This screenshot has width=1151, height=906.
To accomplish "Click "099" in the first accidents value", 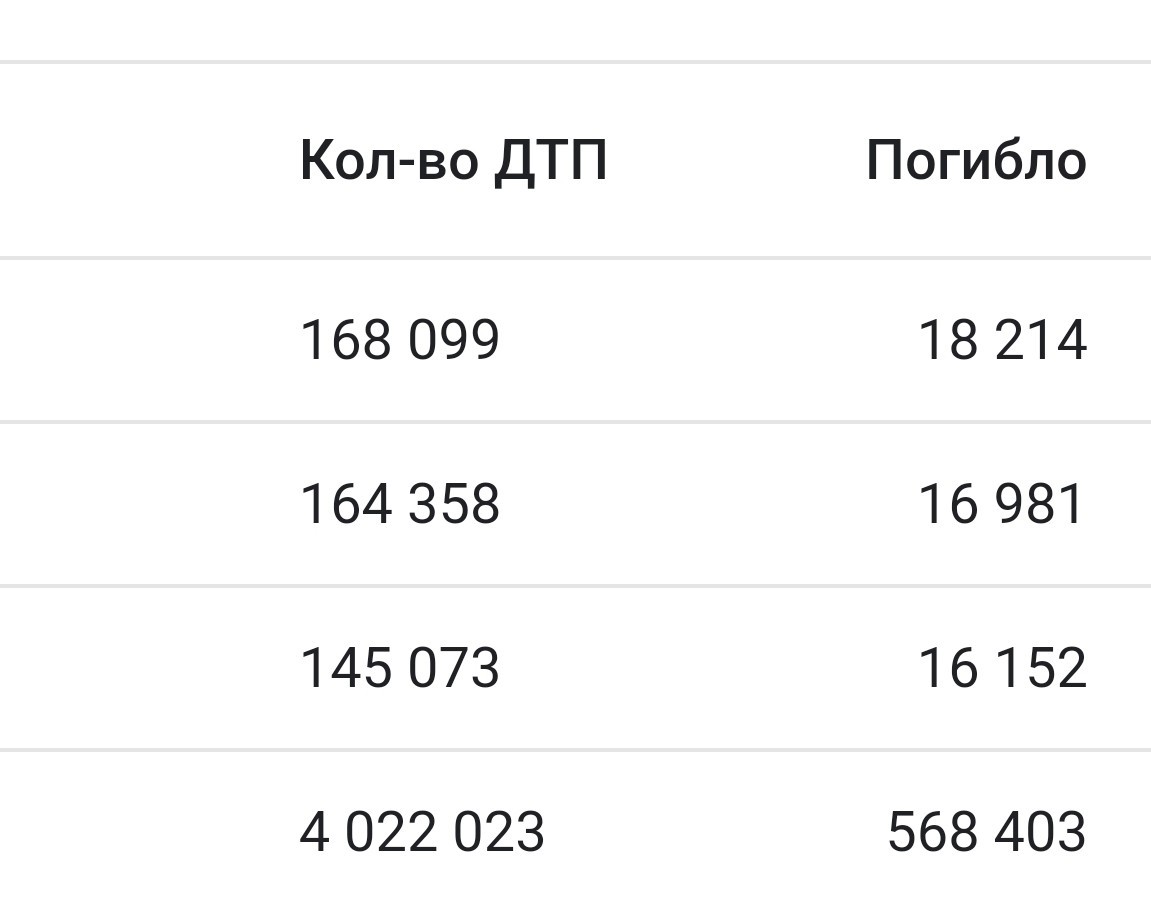I will [454, 340].
